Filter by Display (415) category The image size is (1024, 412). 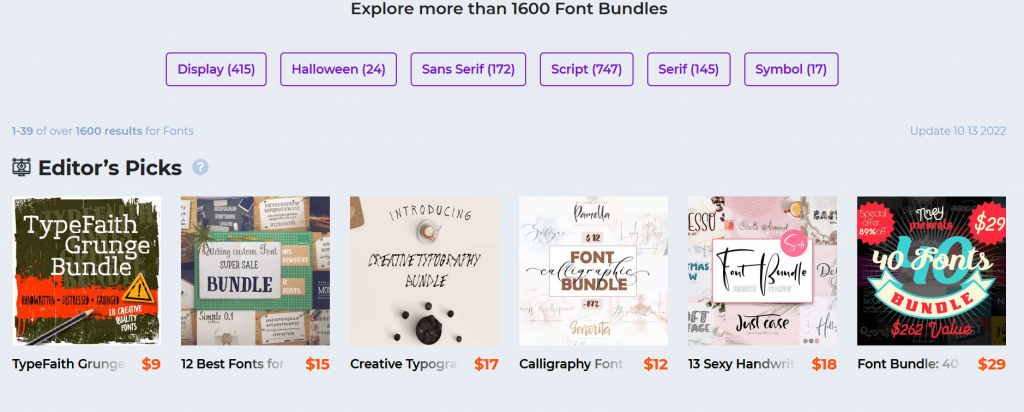point(216,69)
